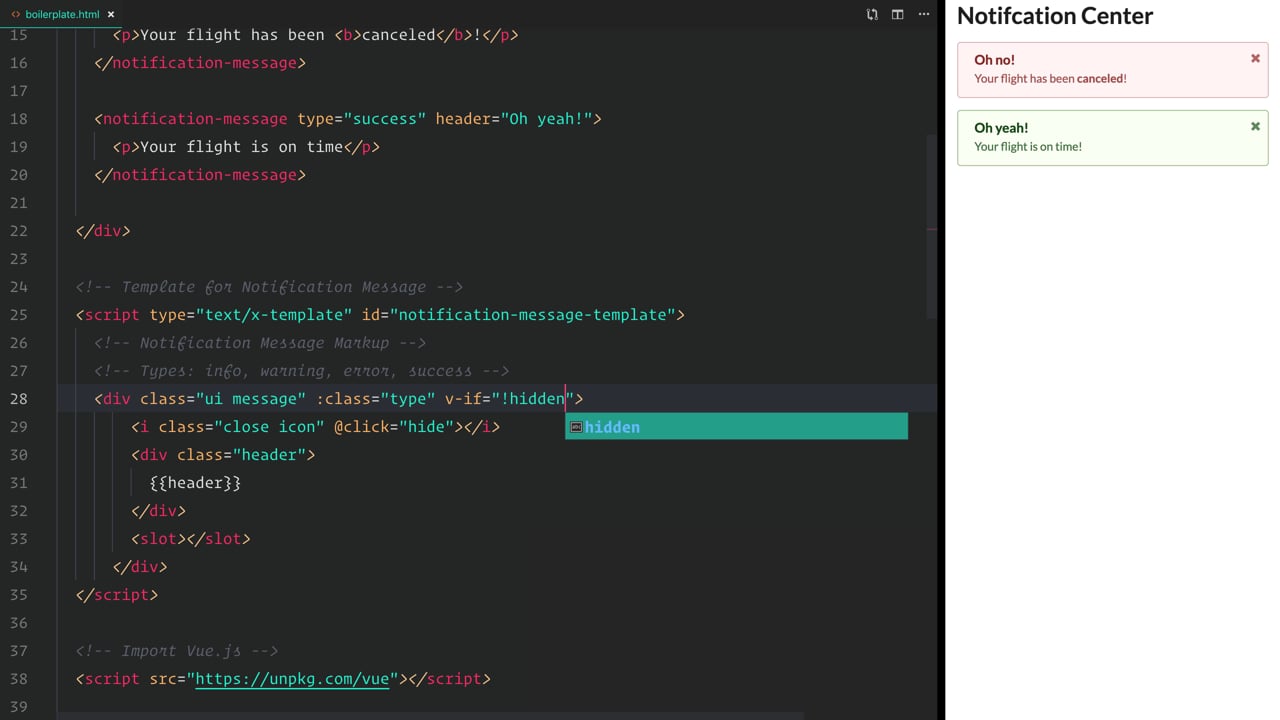1280x720 pixels.
Task: Click line number 25 in the gutter
Action: (18, 315)
